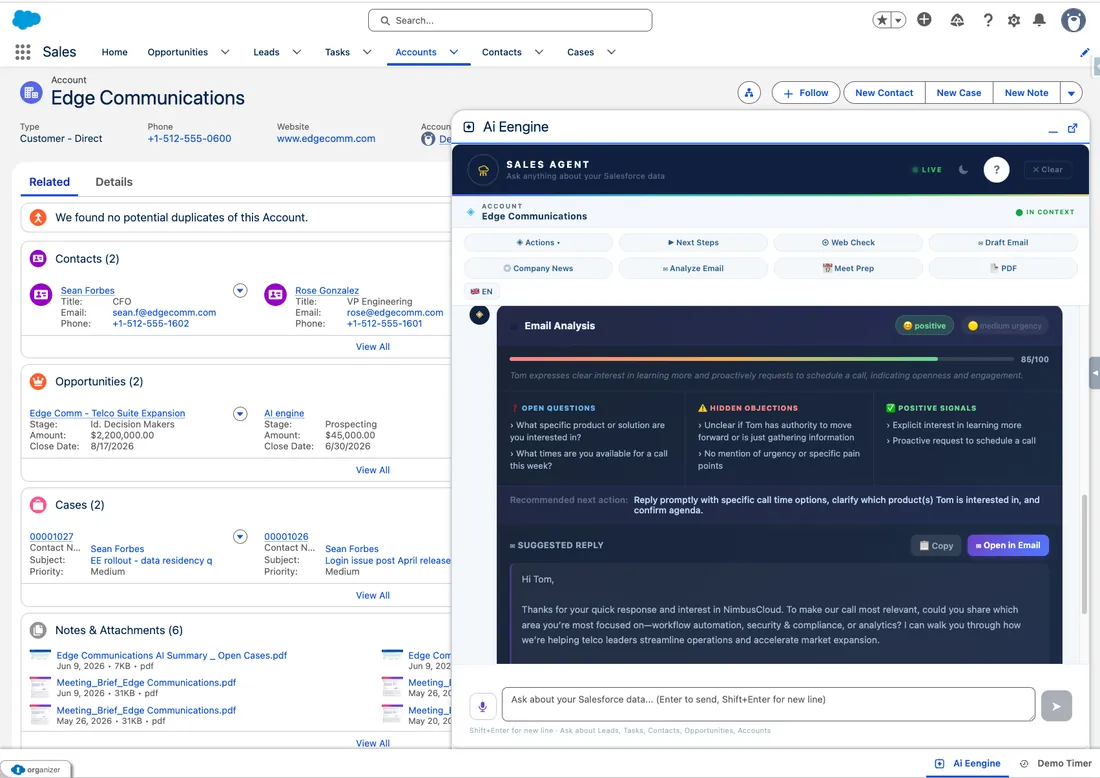Click the favorites star icon
The height and width of the screenshot is (778, 1100).
(882, 20)
